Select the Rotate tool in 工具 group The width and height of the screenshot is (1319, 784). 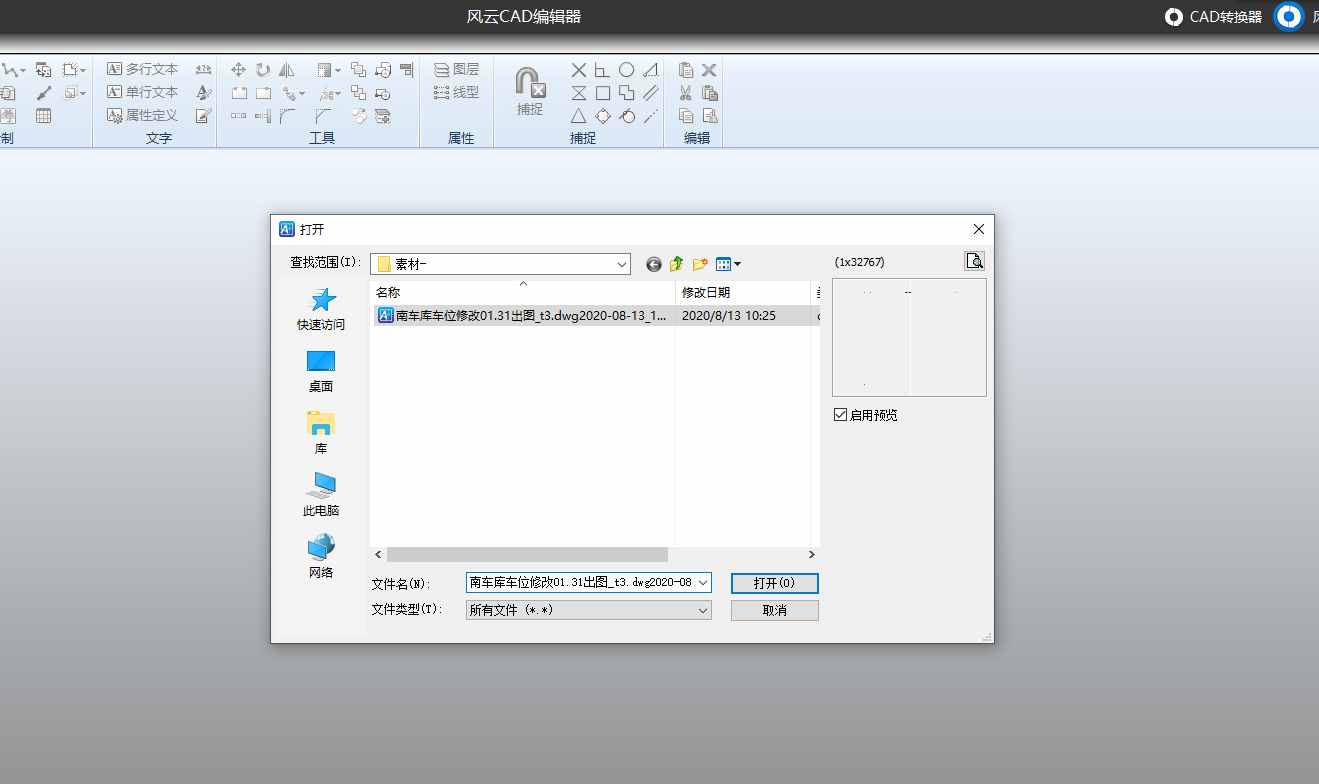click(x=262, y=69)
